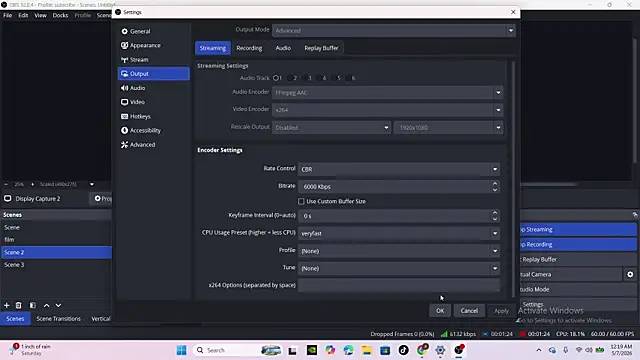
Task: Add a new scene with plus icon
Action: 7,305
